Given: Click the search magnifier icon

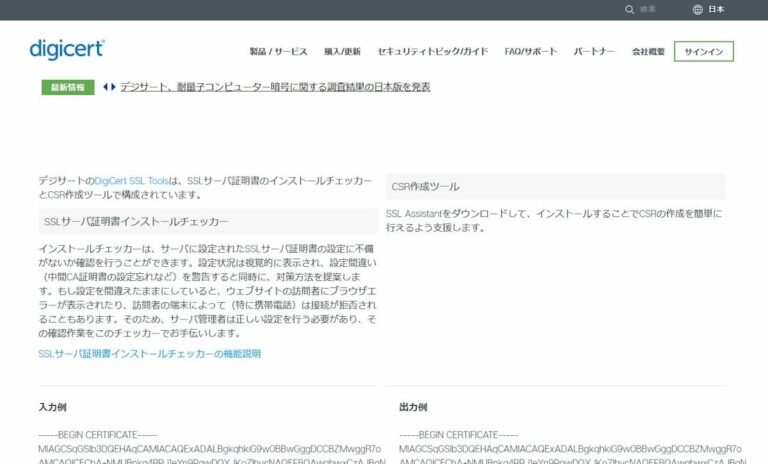Looking at the screenshot, I should pos(629,9).
